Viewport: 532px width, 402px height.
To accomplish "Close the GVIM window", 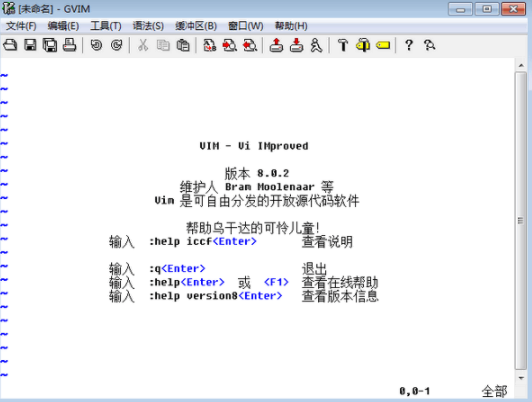I will click(513, 9).
